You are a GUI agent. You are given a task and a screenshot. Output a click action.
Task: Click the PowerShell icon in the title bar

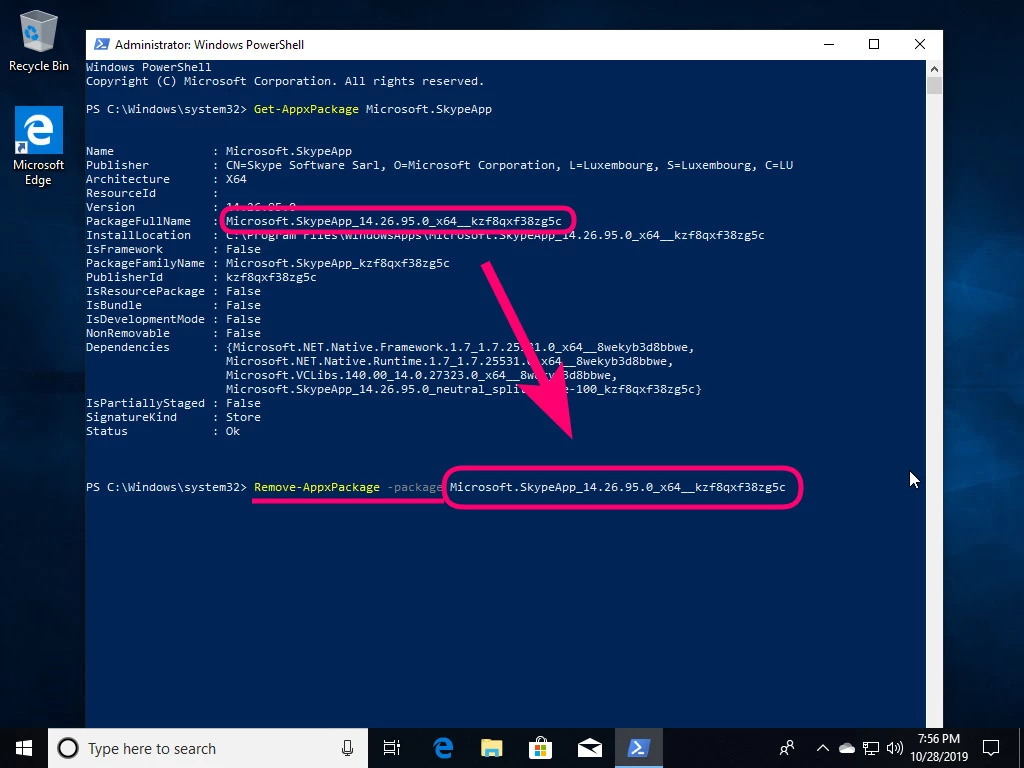pos(101,44)
